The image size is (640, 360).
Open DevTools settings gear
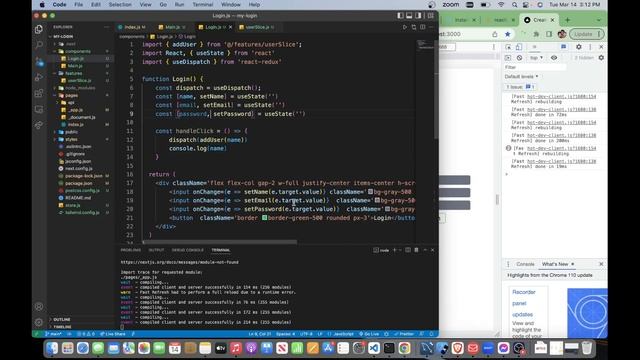pos(578,47)
